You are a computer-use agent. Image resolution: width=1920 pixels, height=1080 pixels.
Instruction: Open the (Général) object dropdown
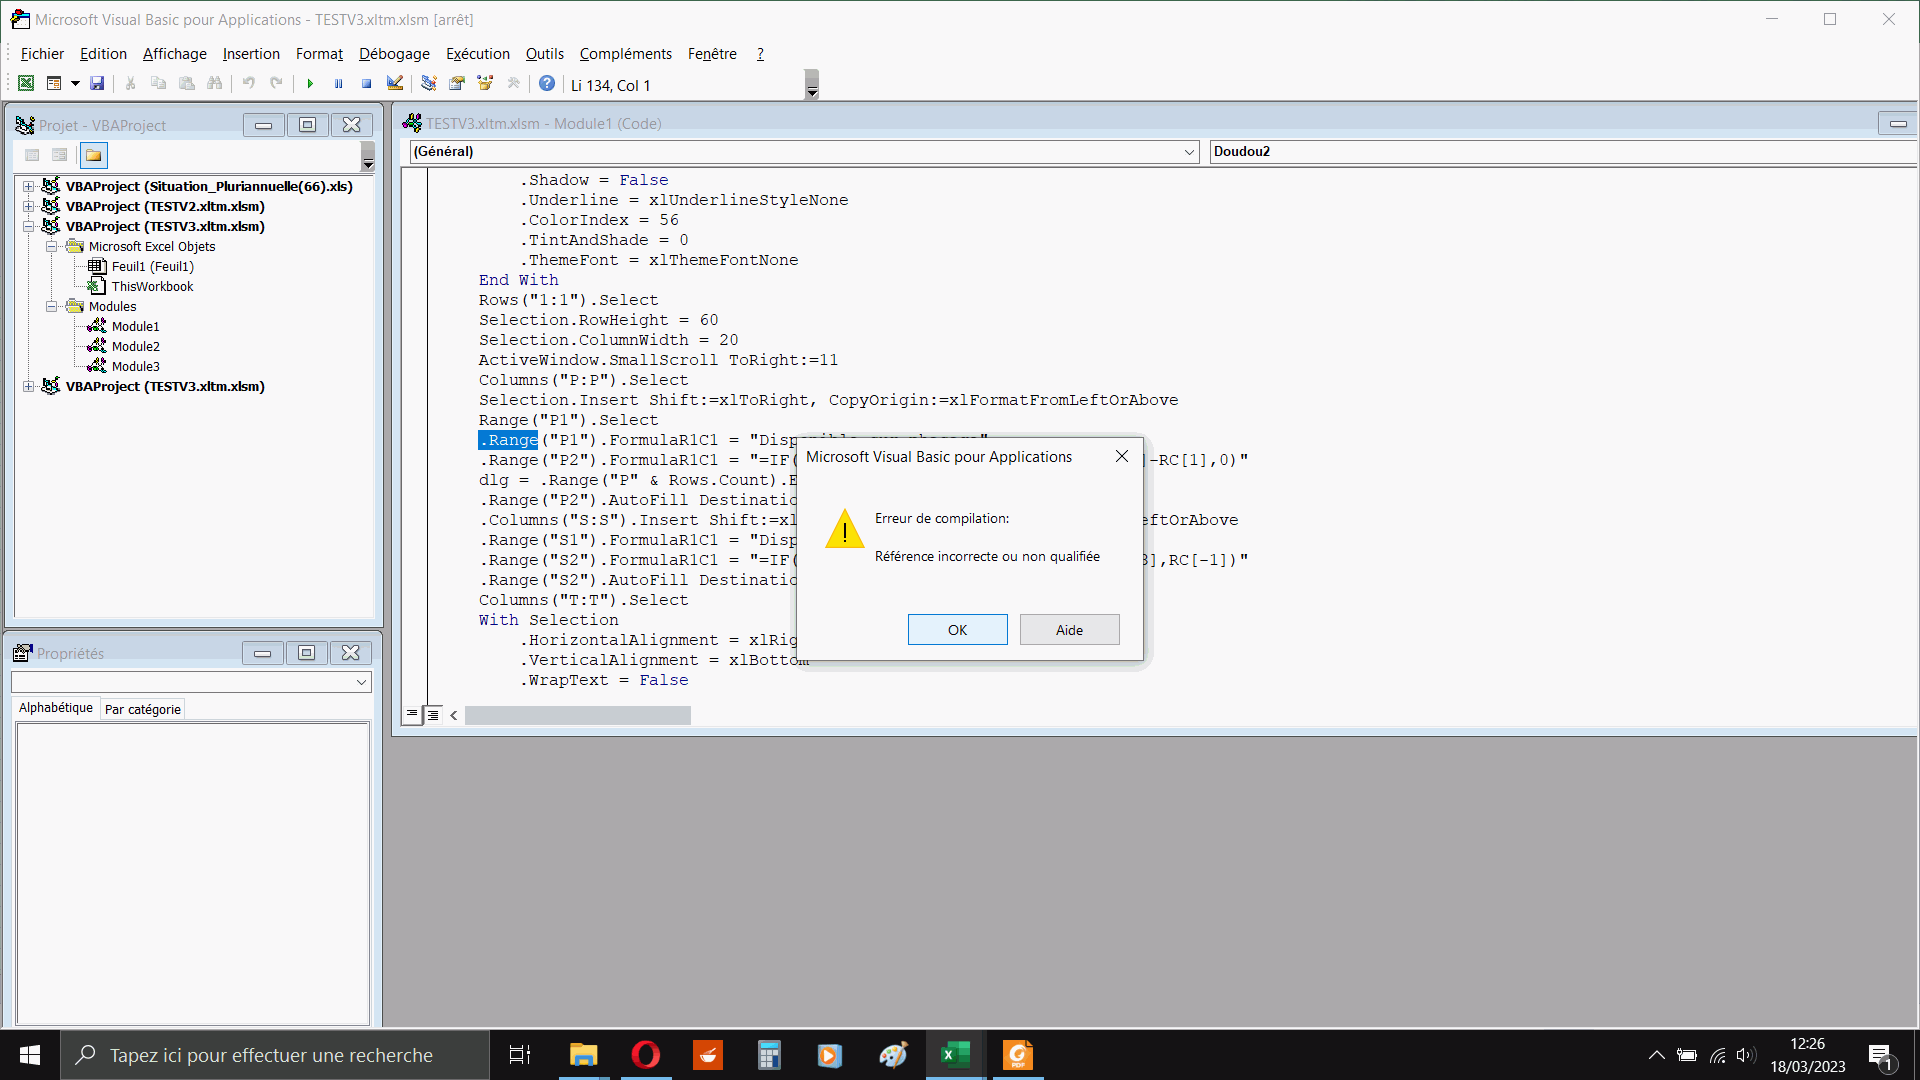(1189, 152)
